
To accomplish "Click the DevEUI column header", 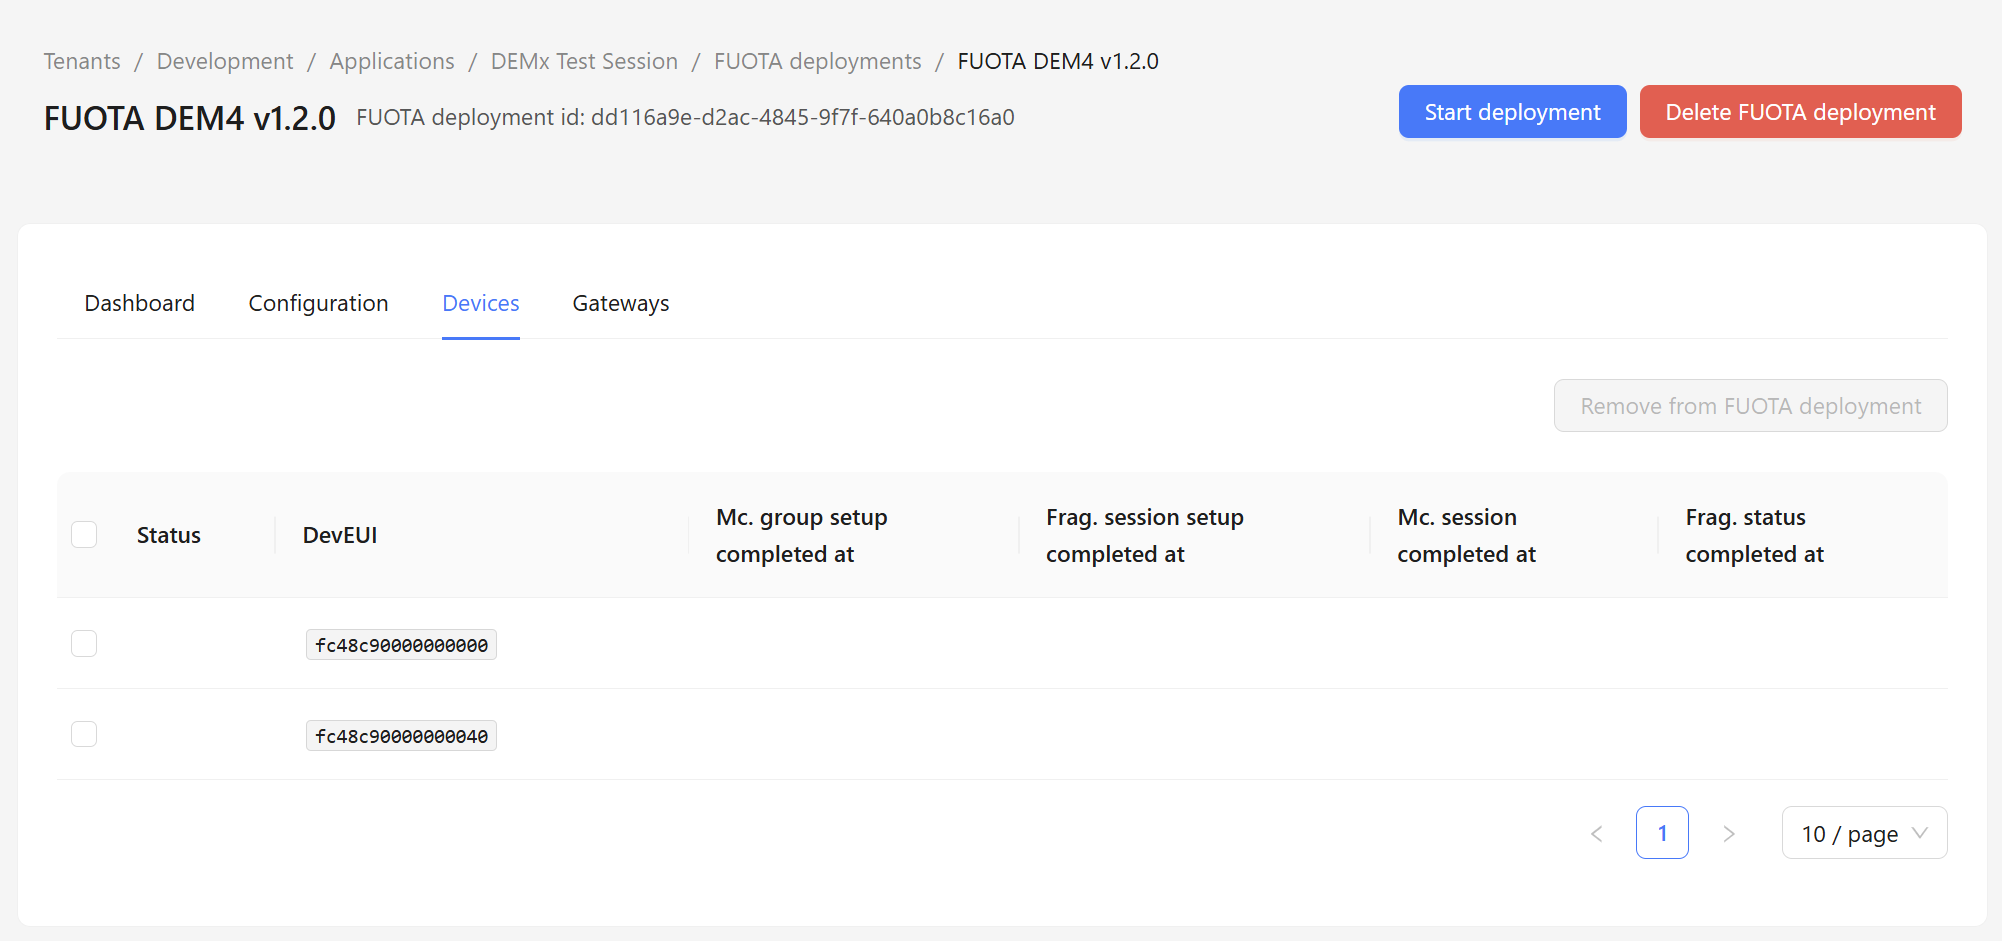I will (x=340, y=535).
